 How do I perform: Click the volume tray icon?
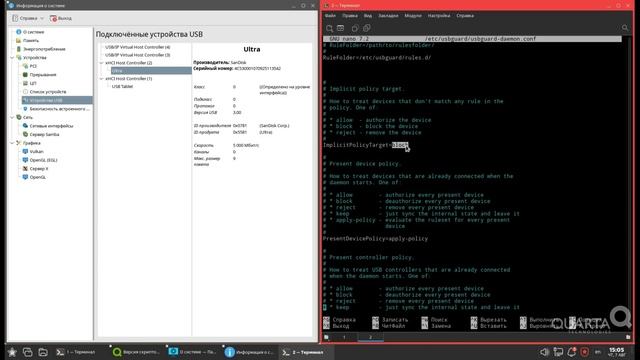544,352
